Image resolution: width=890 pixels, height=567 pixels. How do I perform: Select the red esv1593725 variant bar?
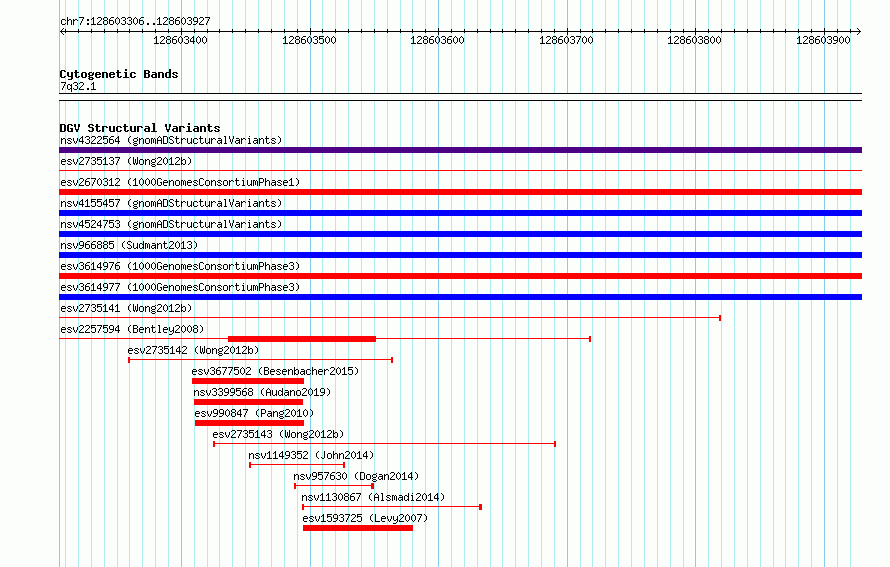coord(358,528)
